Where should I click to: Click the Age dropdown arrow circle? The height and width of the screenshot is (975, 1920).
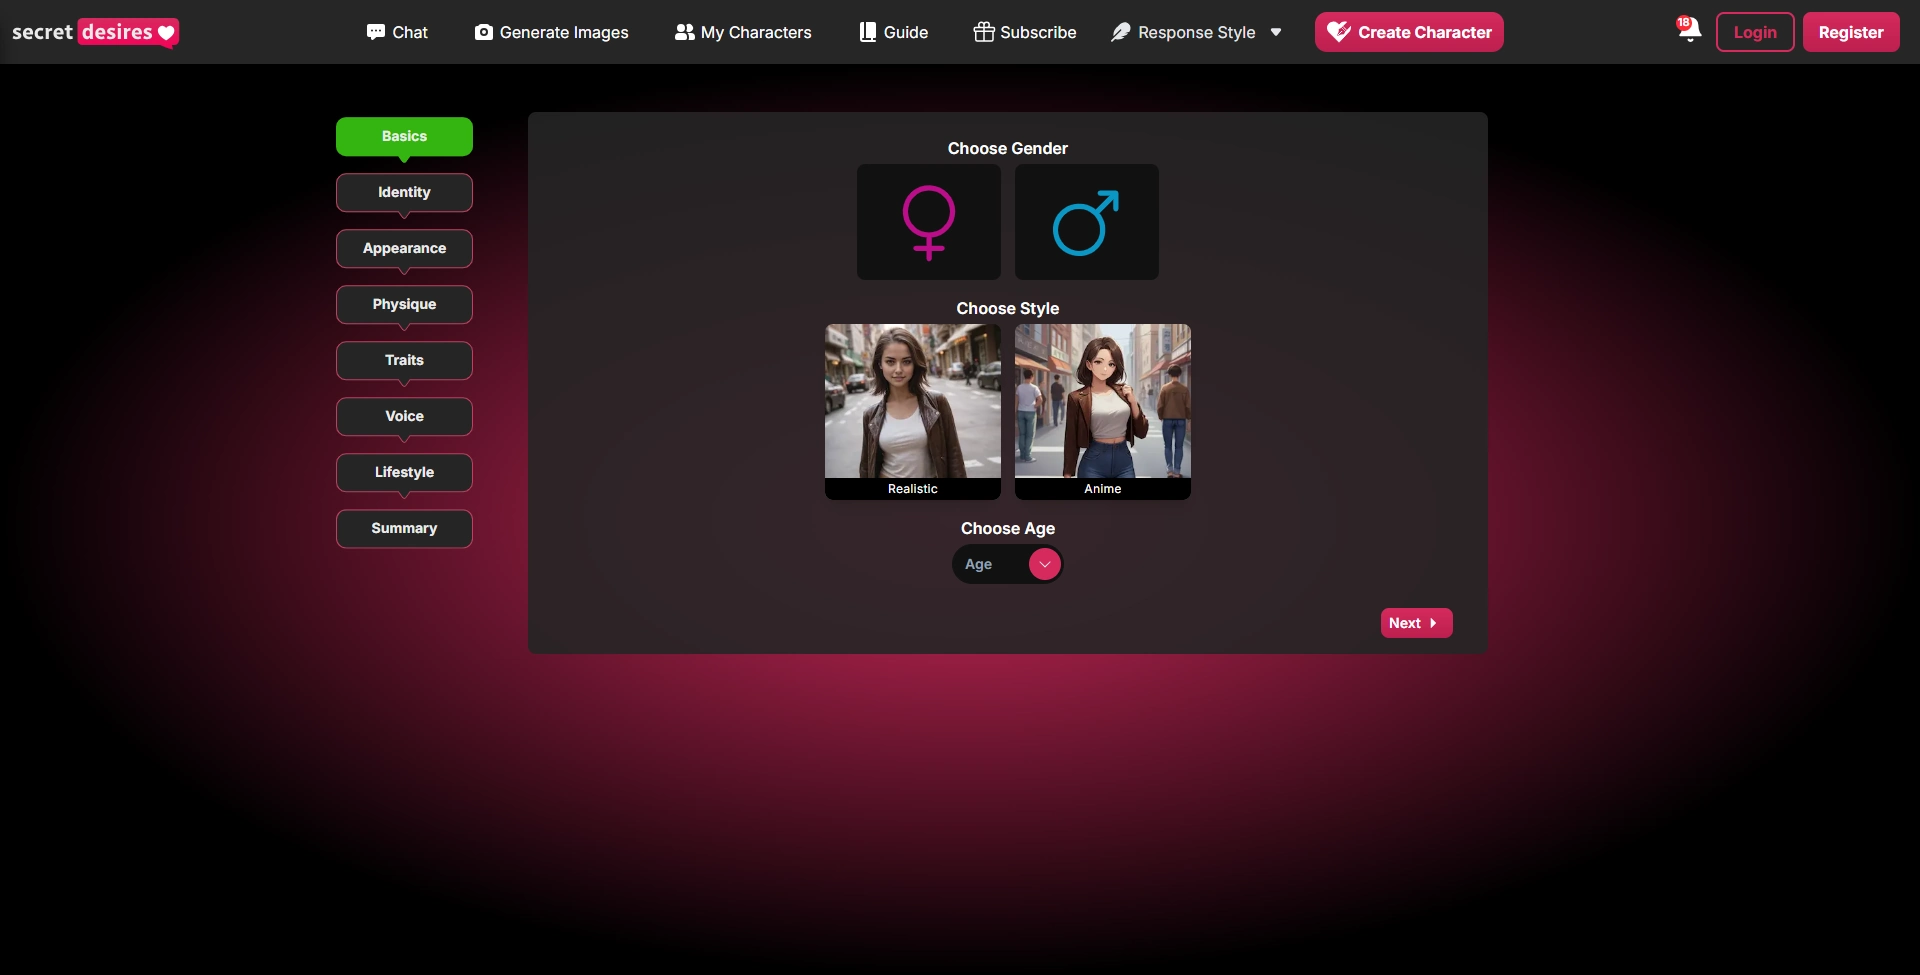[1044, 564]
